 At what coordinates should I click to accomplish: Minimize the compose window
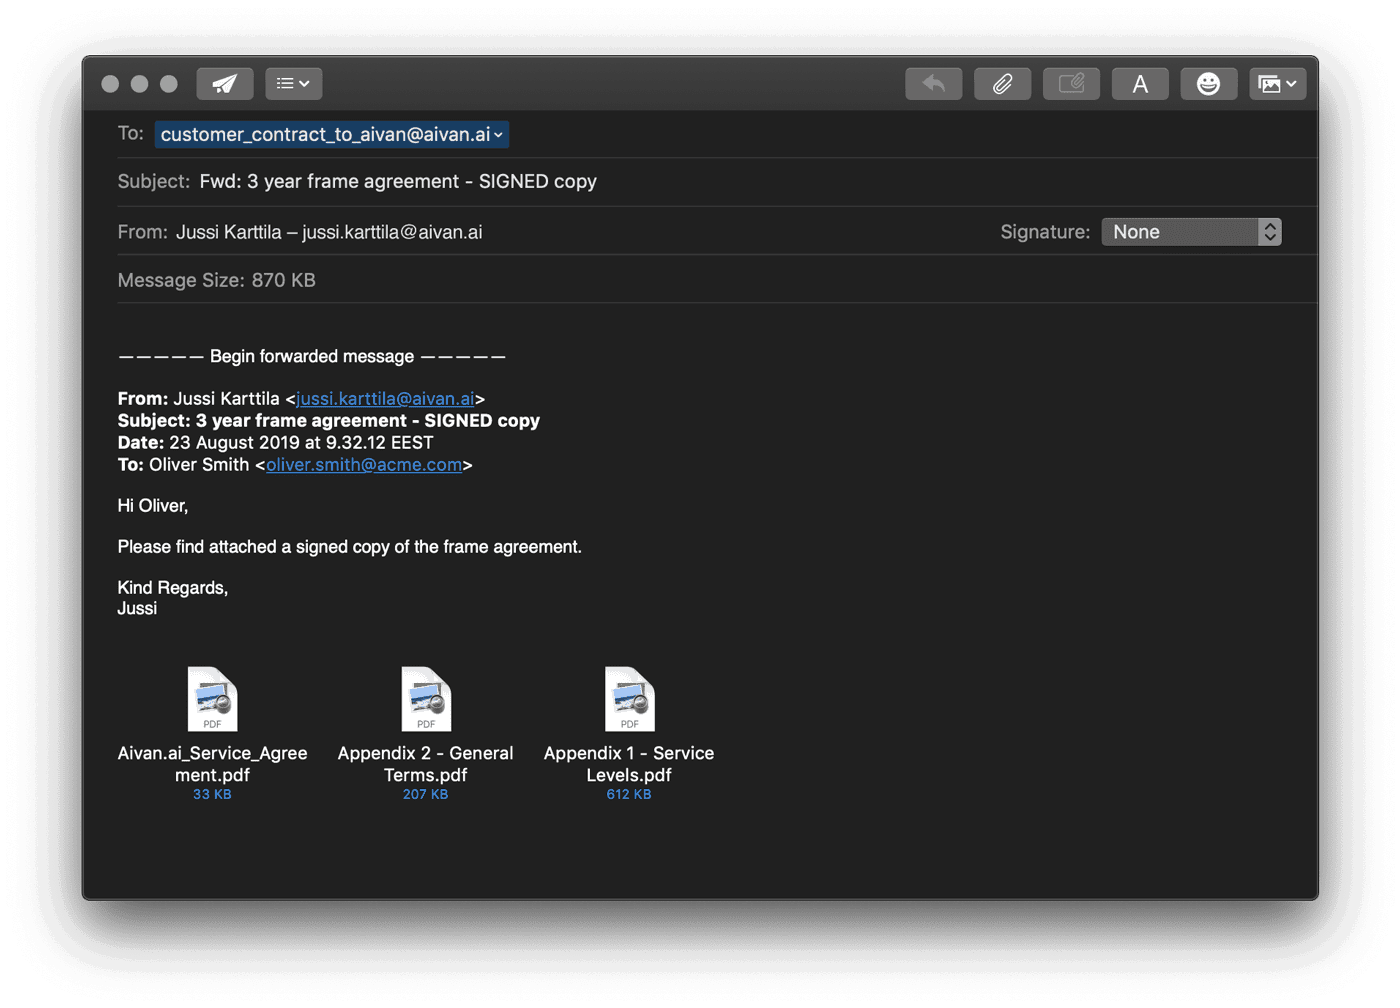pos(140,84)
